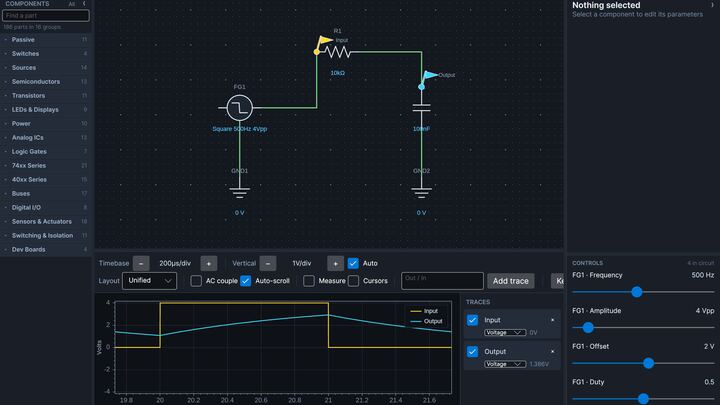Expand the LEDs & Displays group

(46, 110)
